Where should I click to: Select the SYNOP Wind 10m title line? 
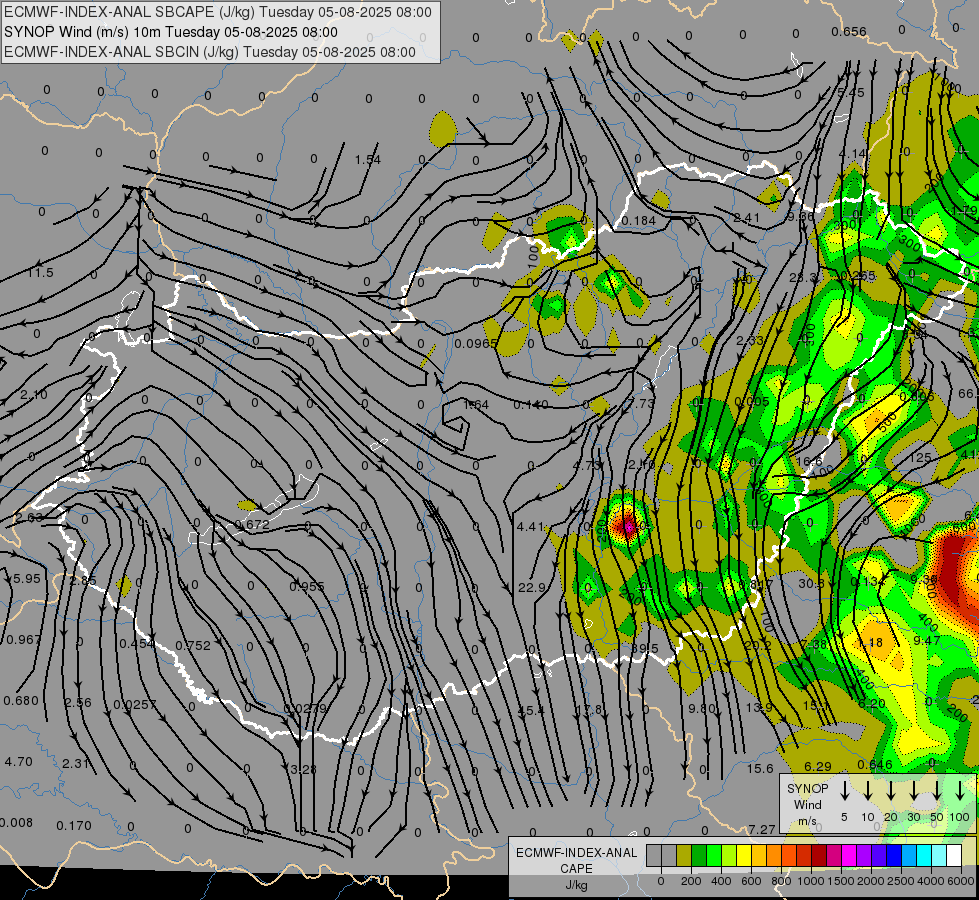170,32
